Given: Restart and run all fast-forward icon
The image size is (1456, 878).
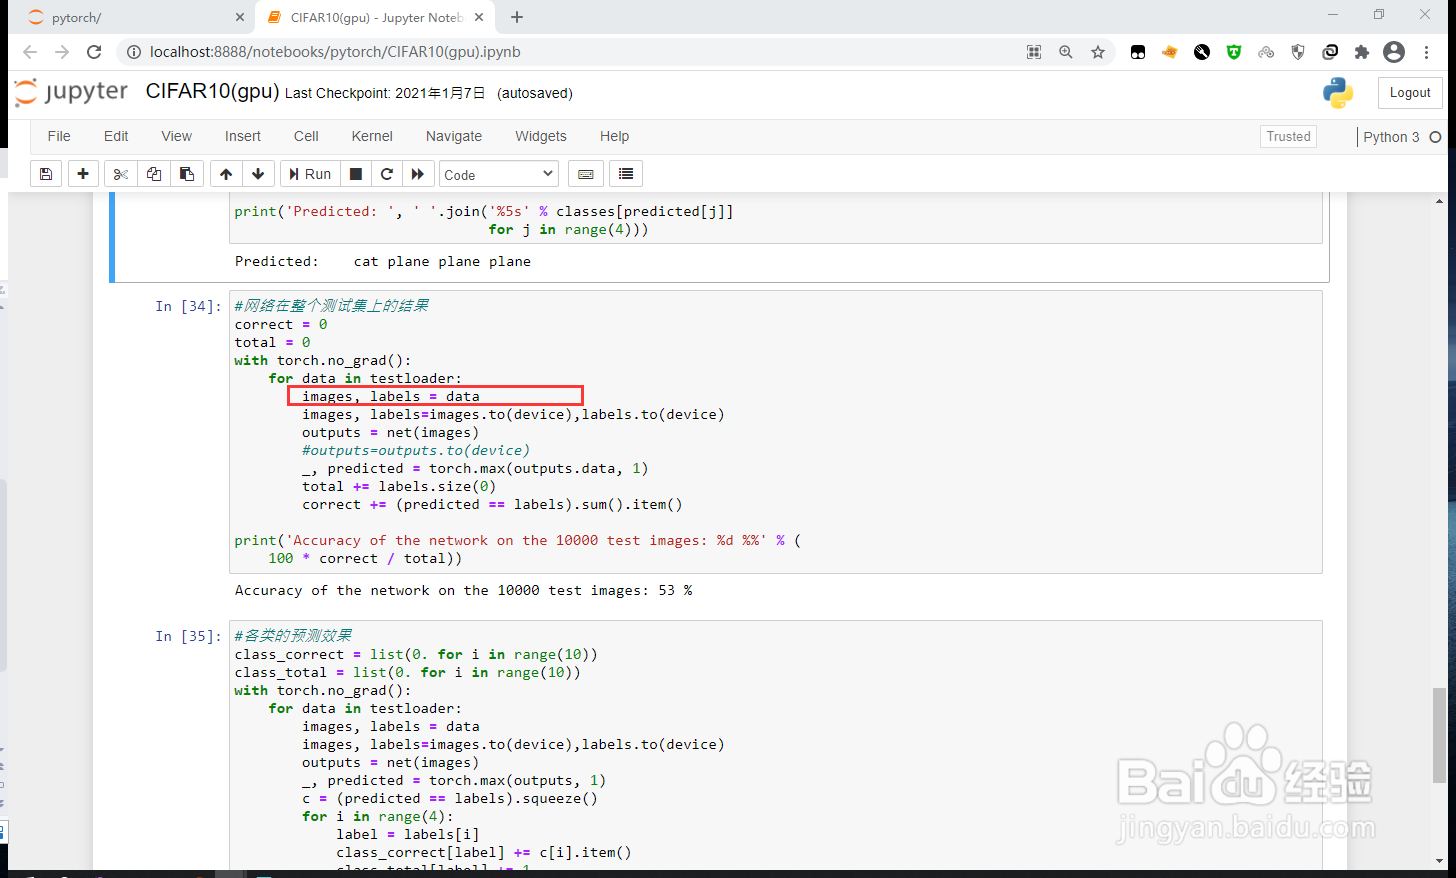Looking at the screenshot, I should pos(418,174).
